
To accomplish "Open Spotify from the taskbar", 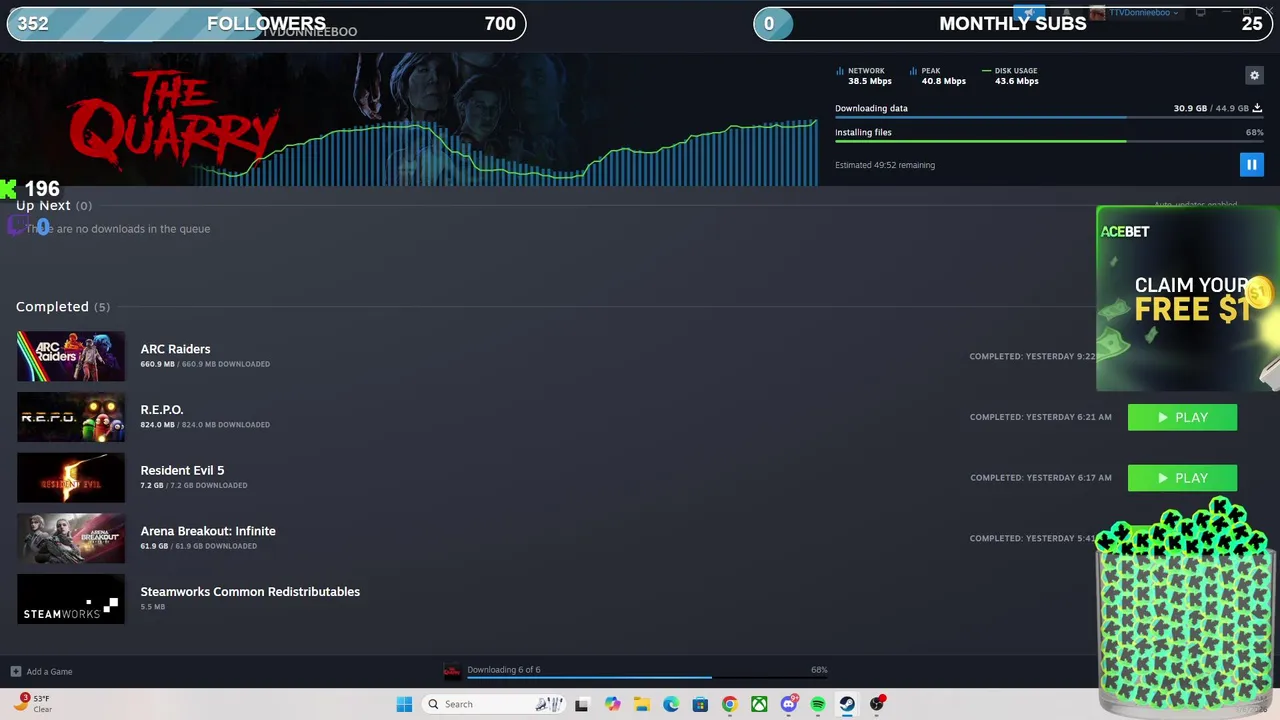I will coord(818,704).
